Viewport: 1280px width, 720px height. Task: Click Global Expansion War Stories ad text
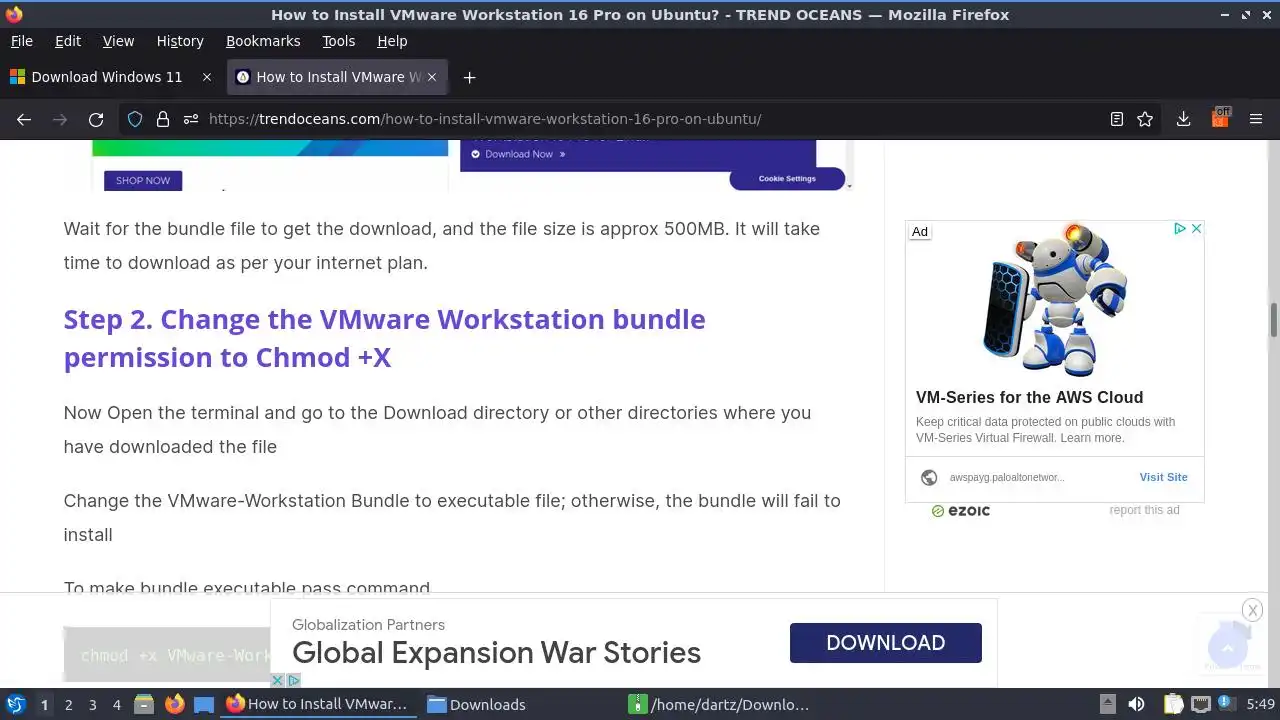click(496, 653)
